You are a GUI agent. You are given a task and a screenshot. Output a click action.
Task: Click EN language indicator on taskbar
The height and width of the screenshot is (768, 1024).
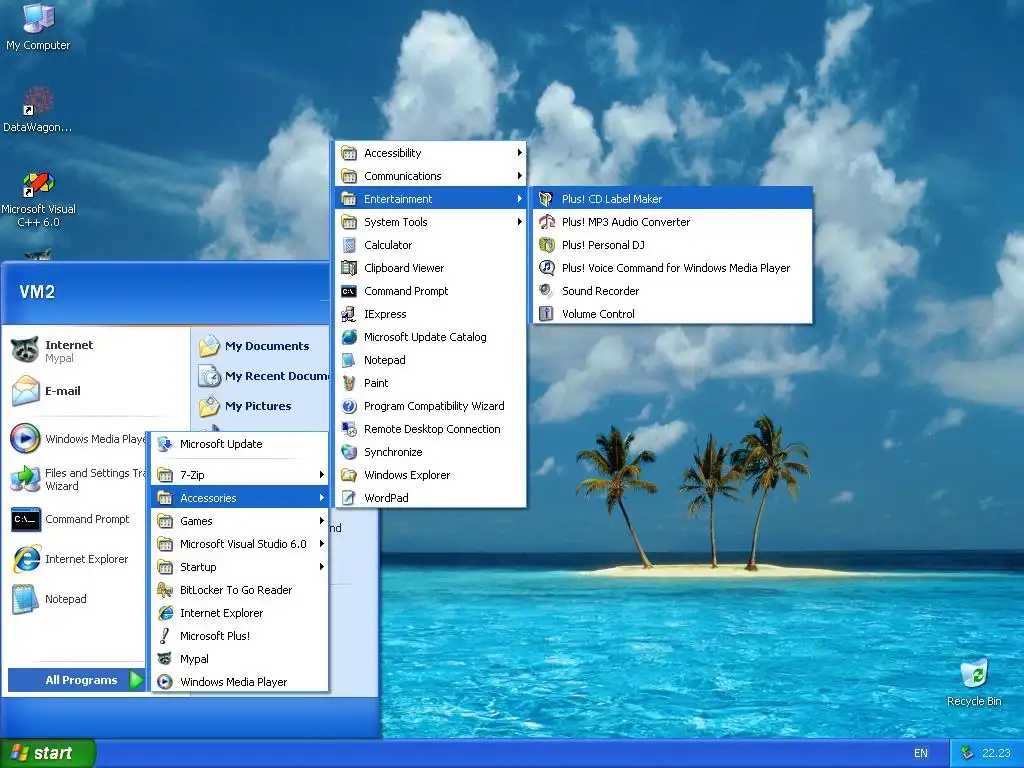tap(920, 753)
